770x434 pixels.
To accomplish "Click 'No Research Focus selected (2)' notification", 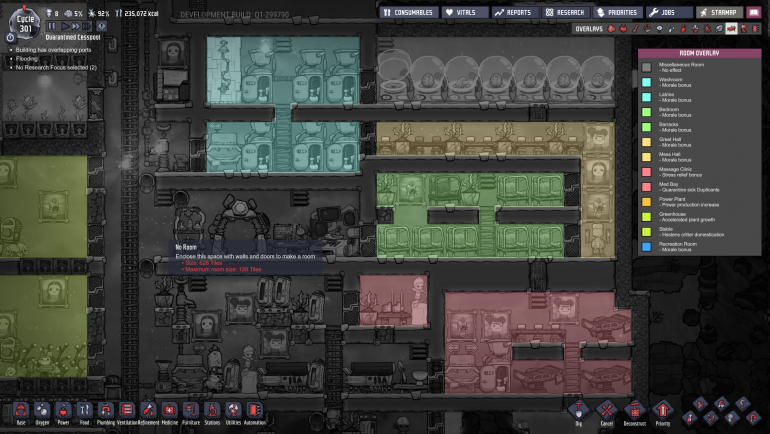I will (x=56, y=67).
